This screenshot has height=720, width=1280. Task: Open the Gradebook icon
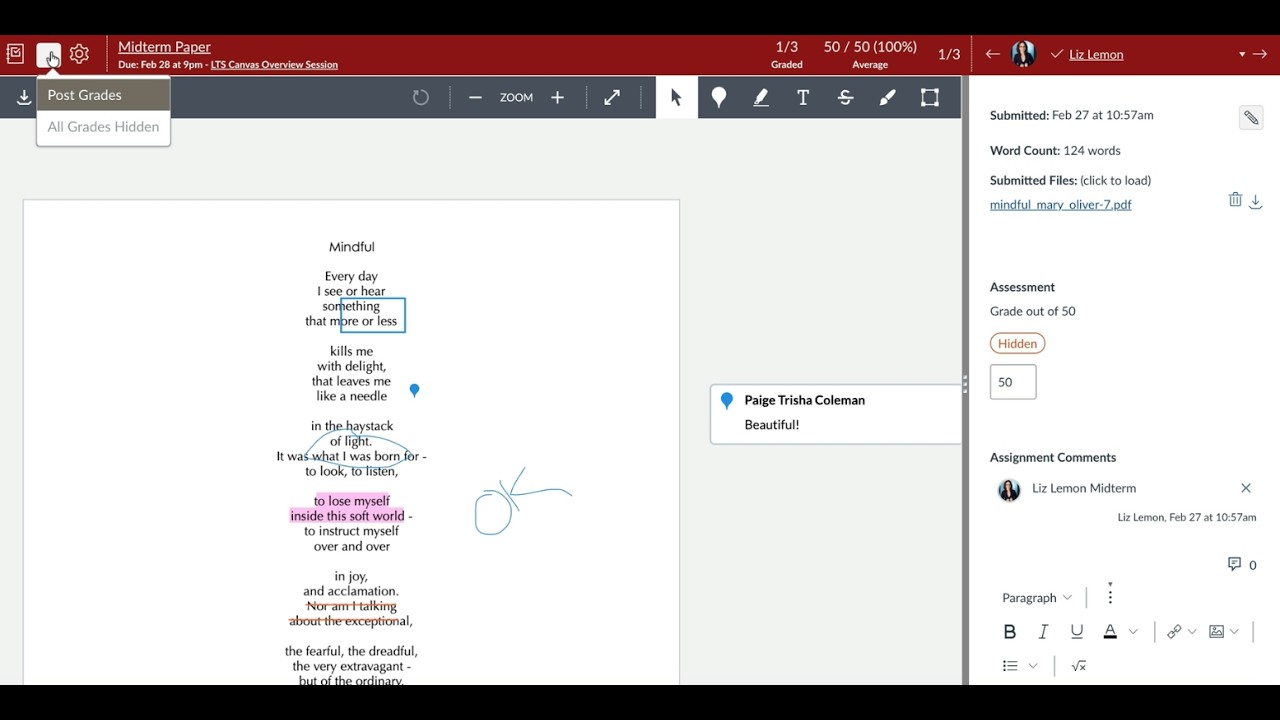pos(15,54)
